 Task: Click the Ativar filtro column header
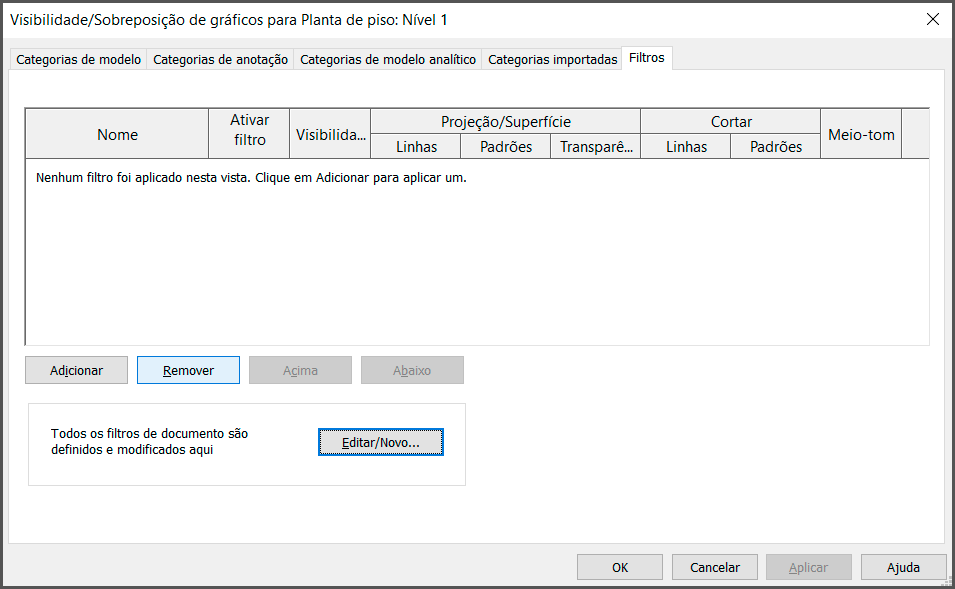click(x=249, y=131)
